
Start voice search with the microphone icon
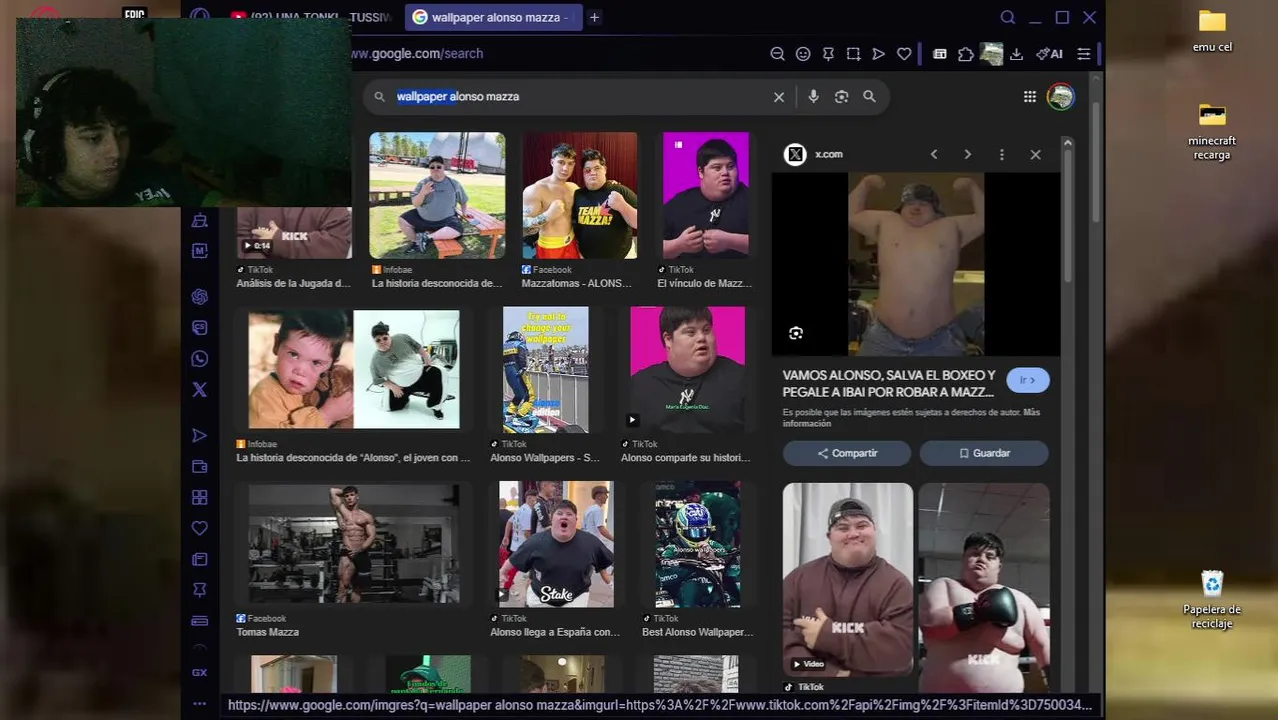click(813, 97)
